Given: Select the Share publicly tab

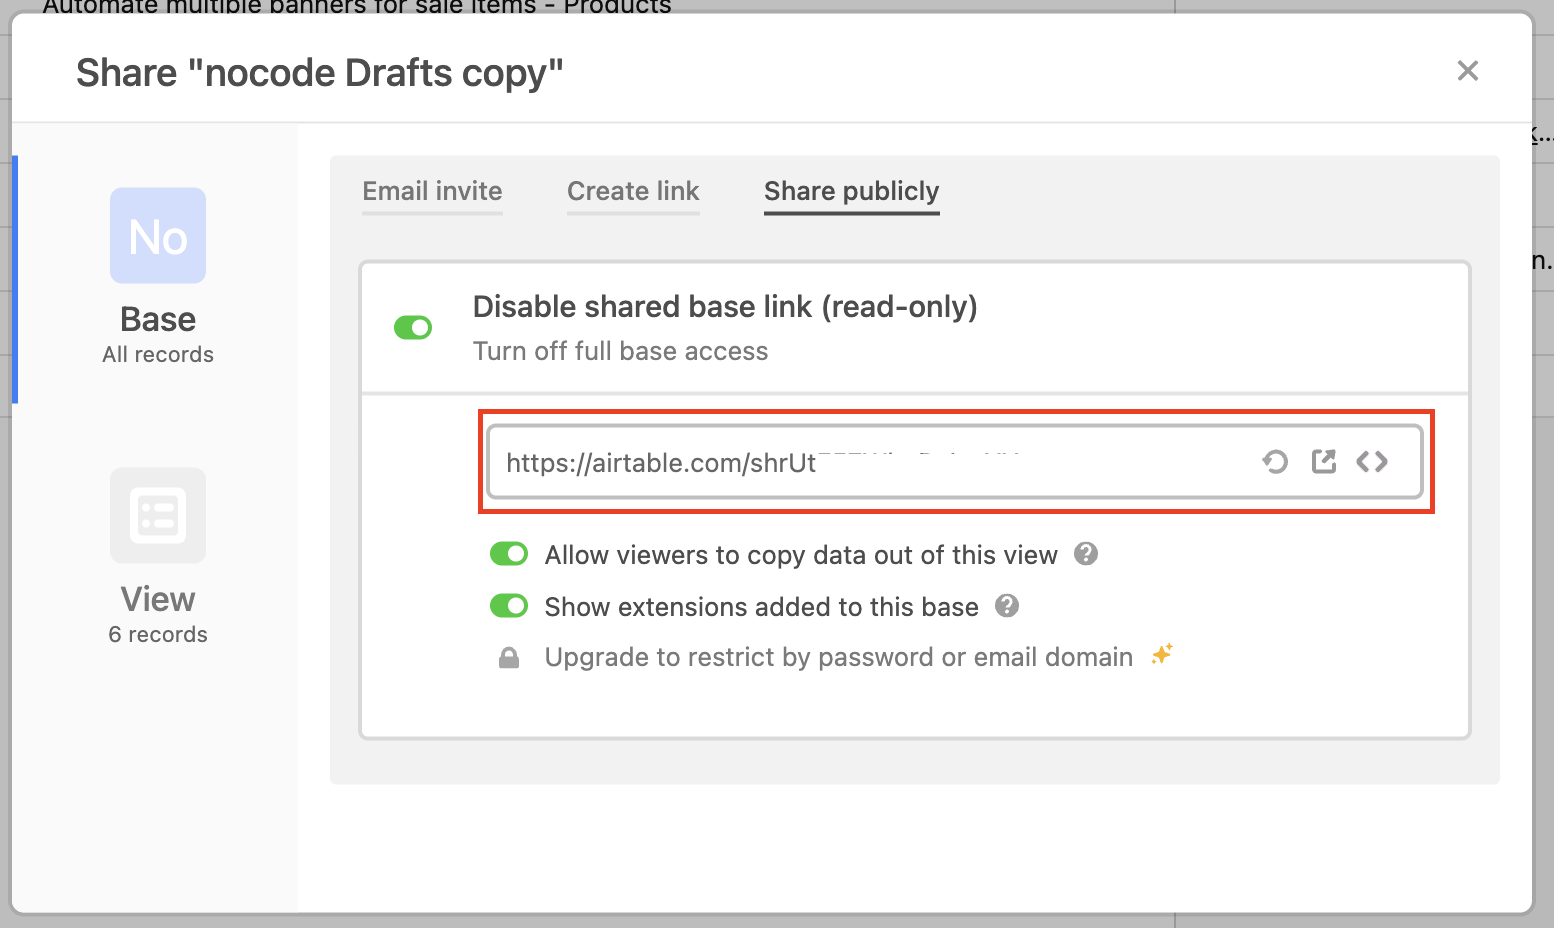Looking at the screenshot, I should pos(851,191).
